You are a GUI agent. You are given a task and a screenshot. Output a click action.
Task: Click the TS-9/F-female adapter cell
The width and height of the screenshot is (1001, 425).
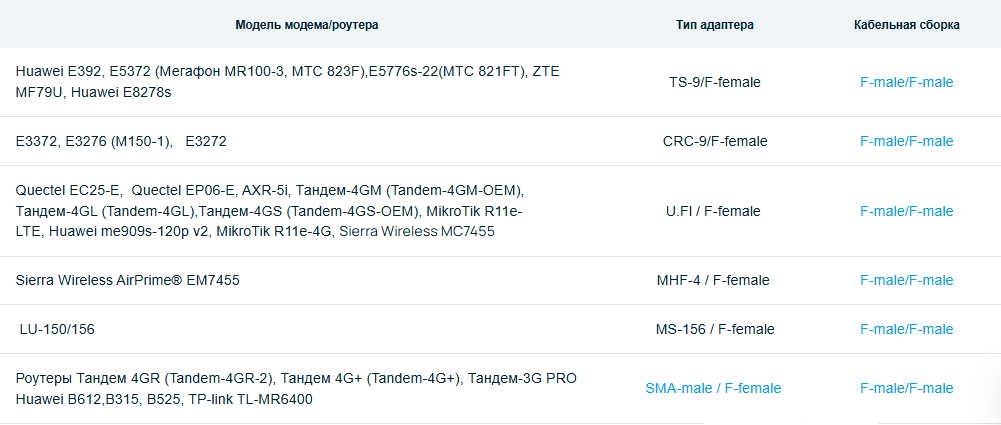coord(714,82)
